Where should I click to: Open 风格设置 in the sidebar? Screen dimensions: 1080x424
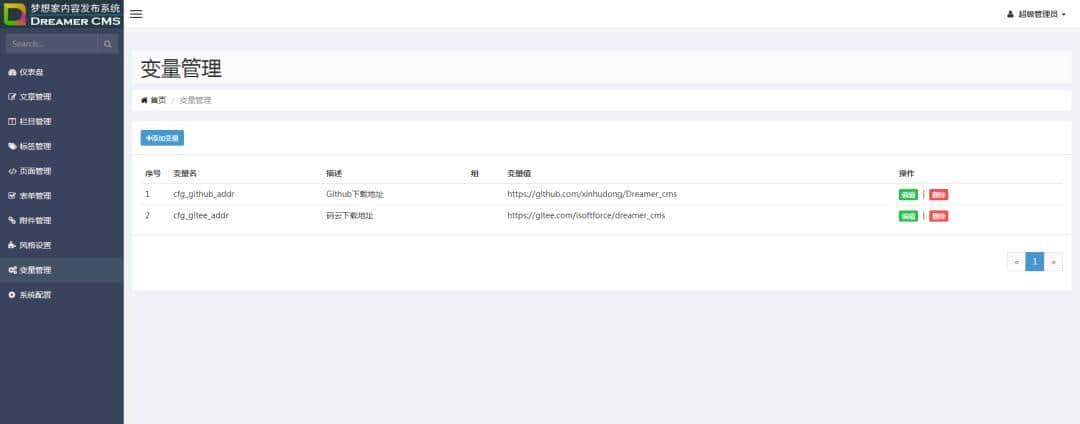click(x=62, y=245)
